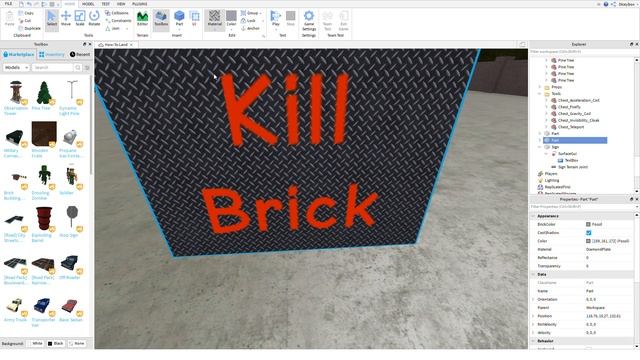Click the BrickColor swatch in Properties
The height and width of the screenshot is (360, 640).
coord(588,224)
